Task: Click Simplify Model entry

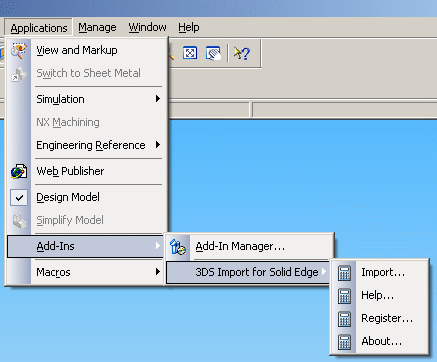Action: point(87,220)
